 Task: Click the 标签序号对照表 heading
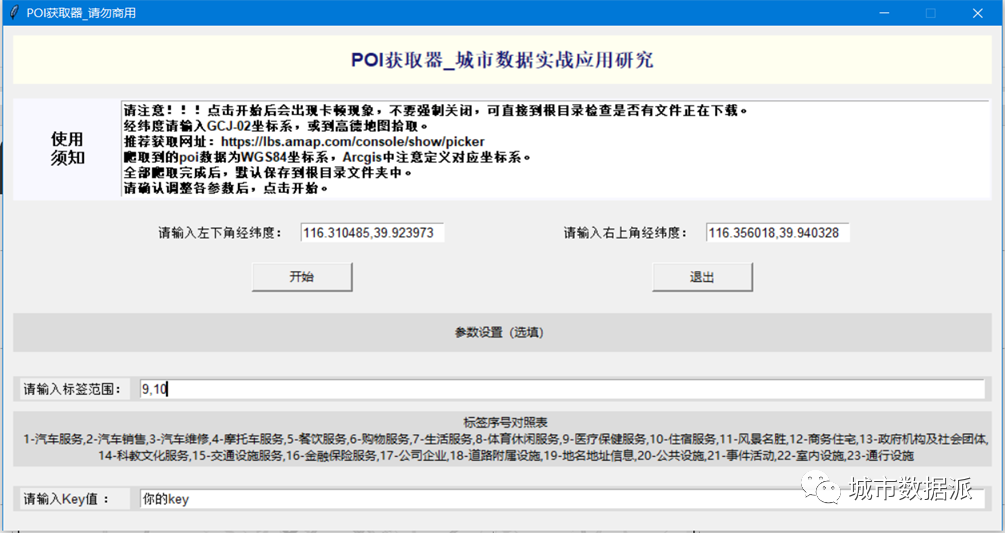(x=505, y=423)
